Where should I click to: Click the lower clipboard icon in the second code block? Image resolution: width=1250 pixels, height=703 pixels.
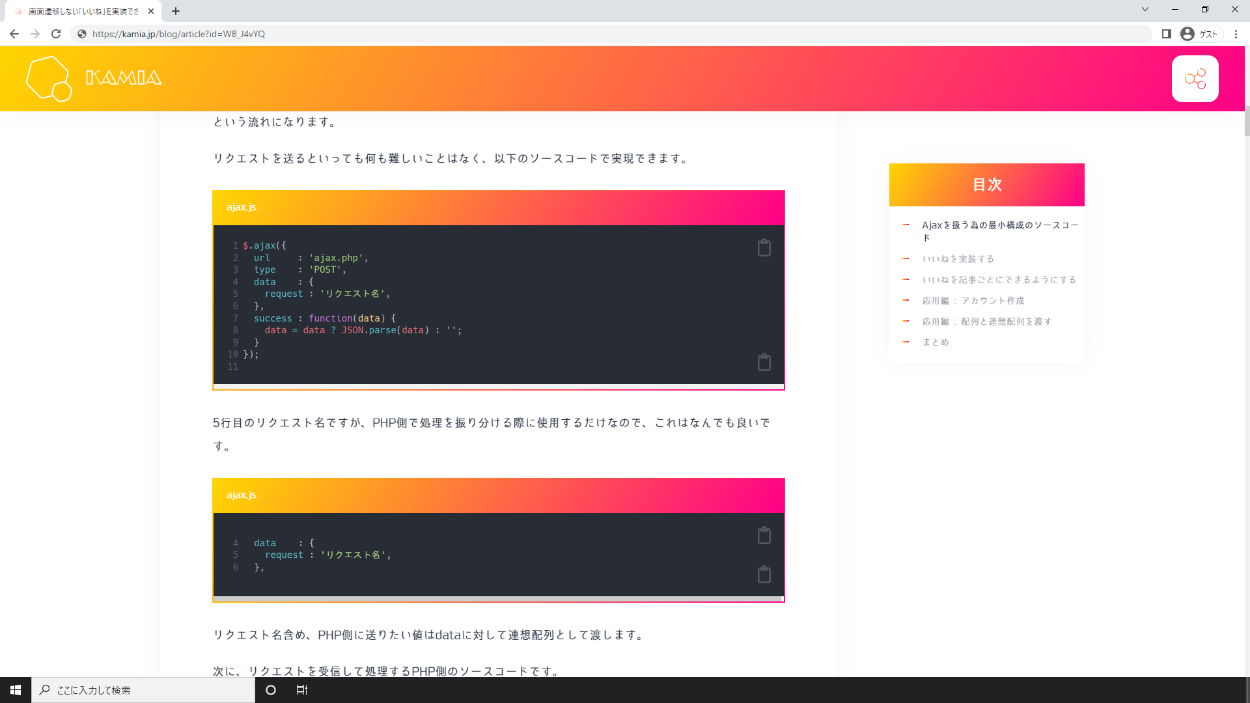point(764,574)
